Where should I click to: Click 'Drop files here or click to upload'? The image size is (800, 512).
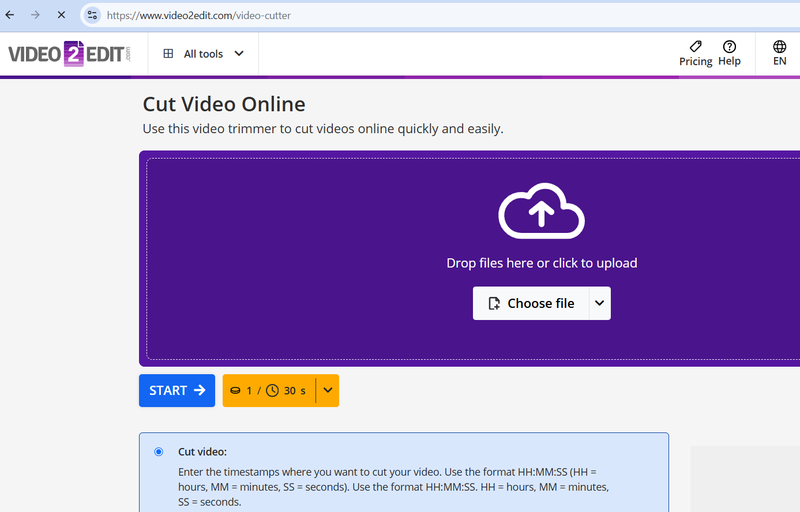(541, 263)
